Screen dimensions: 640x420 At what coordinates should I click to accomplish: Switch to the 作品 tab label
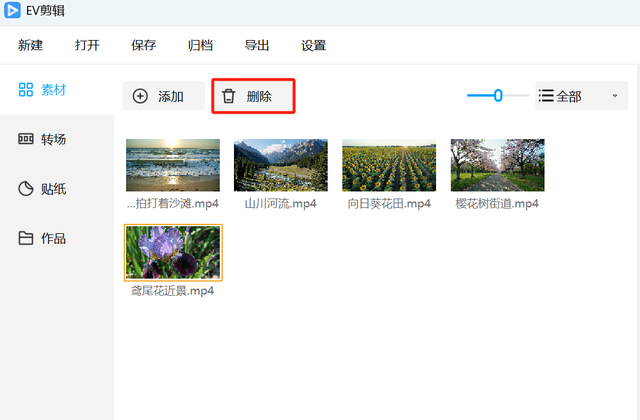tap(53, 238)
